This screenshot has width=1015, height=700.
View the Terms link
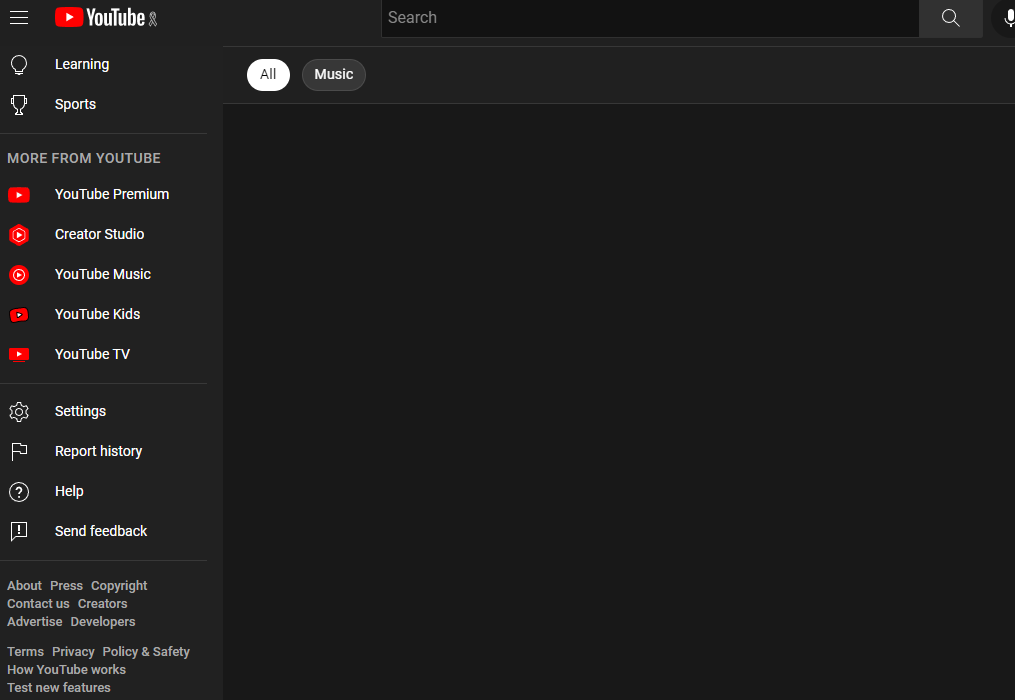(x=25, y=651)
